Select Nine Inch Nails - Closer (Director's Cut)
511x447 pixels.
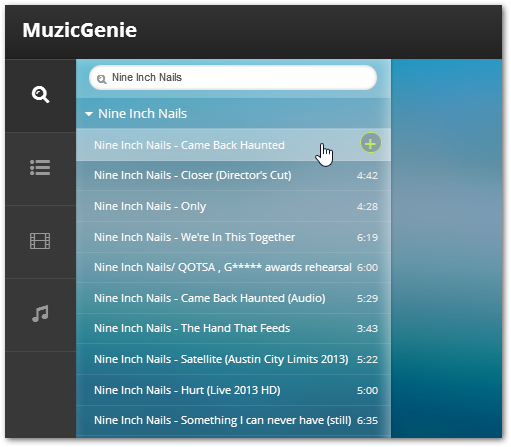click(x=233, y=175)
